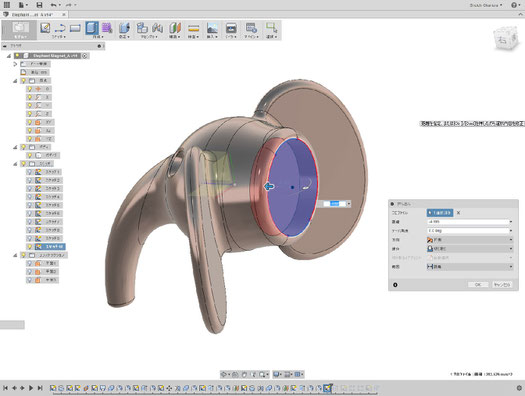Collapse the コンストラクション construction folder
The width and height of the screenshot is (525, 396).
tap(15, 255)
